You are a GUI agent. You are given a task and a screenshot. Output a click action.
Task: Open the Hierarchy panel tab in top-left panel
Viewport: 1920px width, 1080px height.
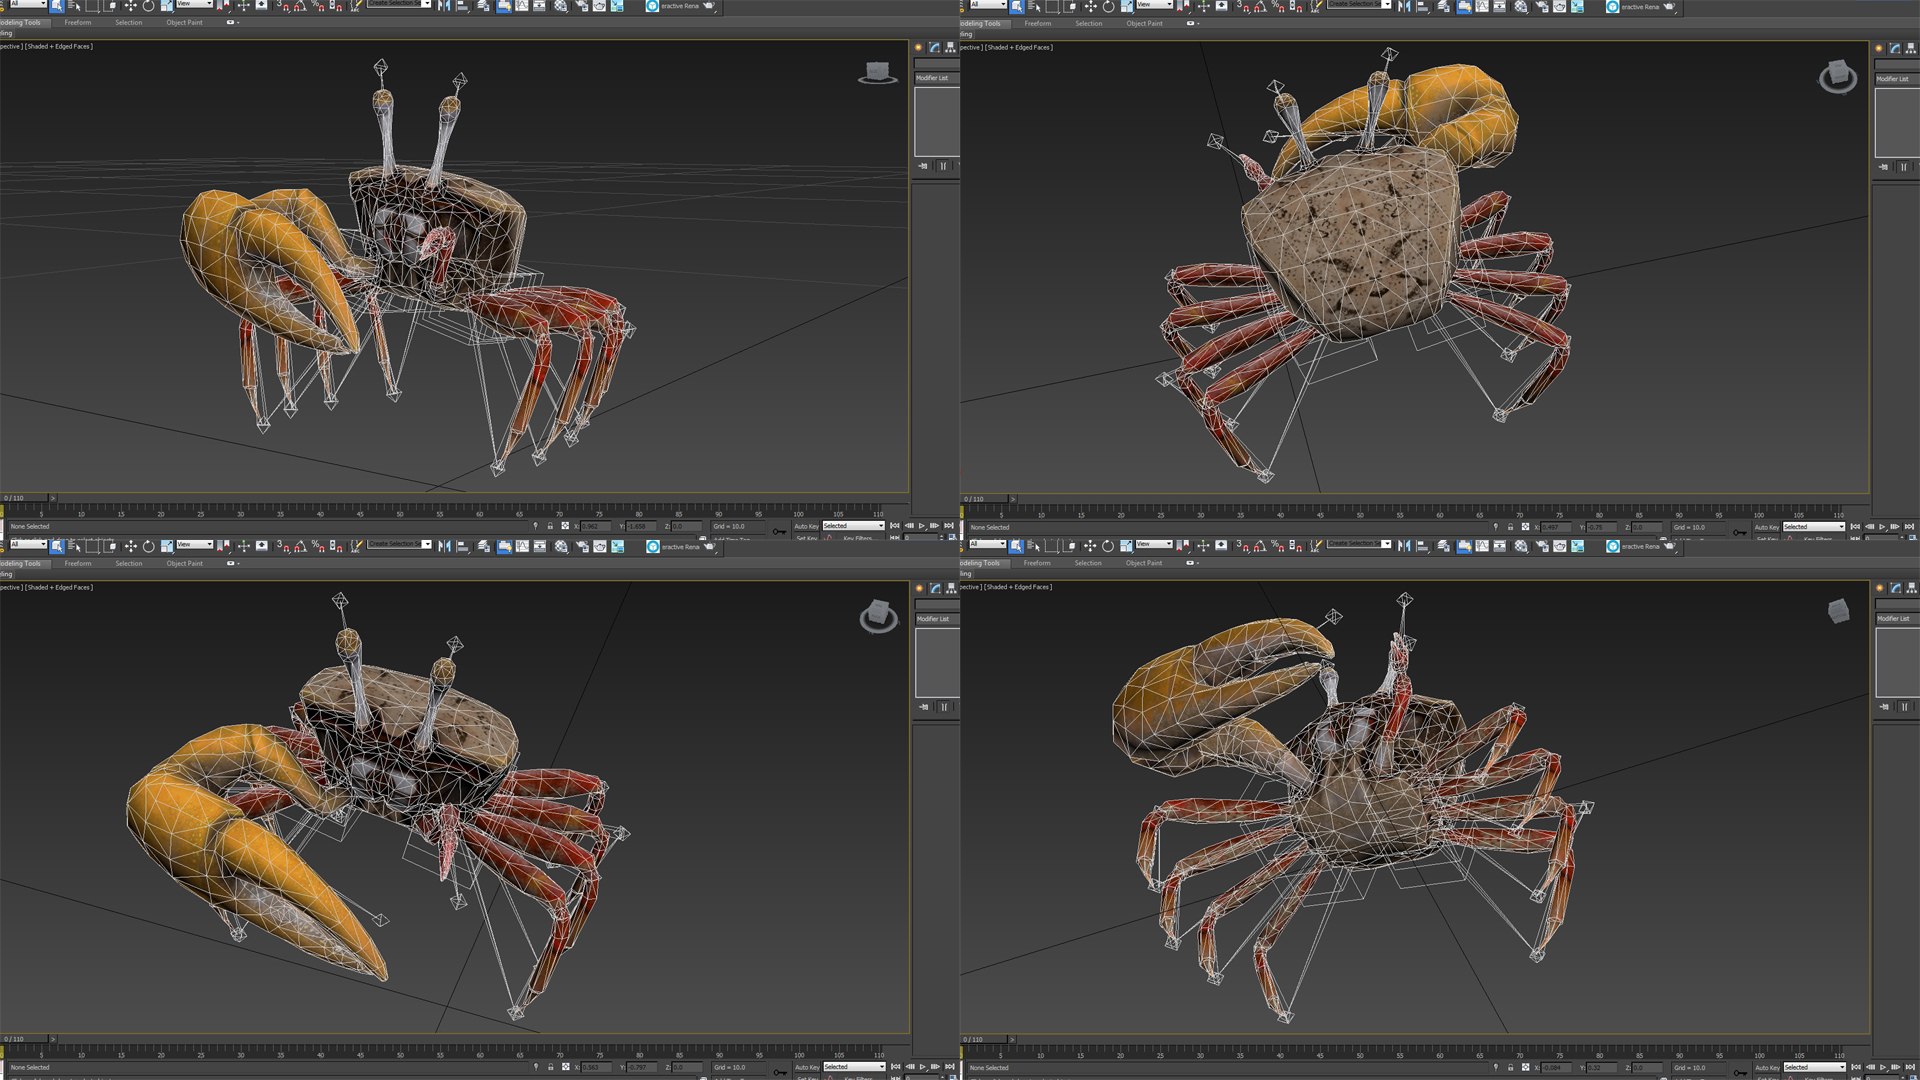[x=951, y=47]
